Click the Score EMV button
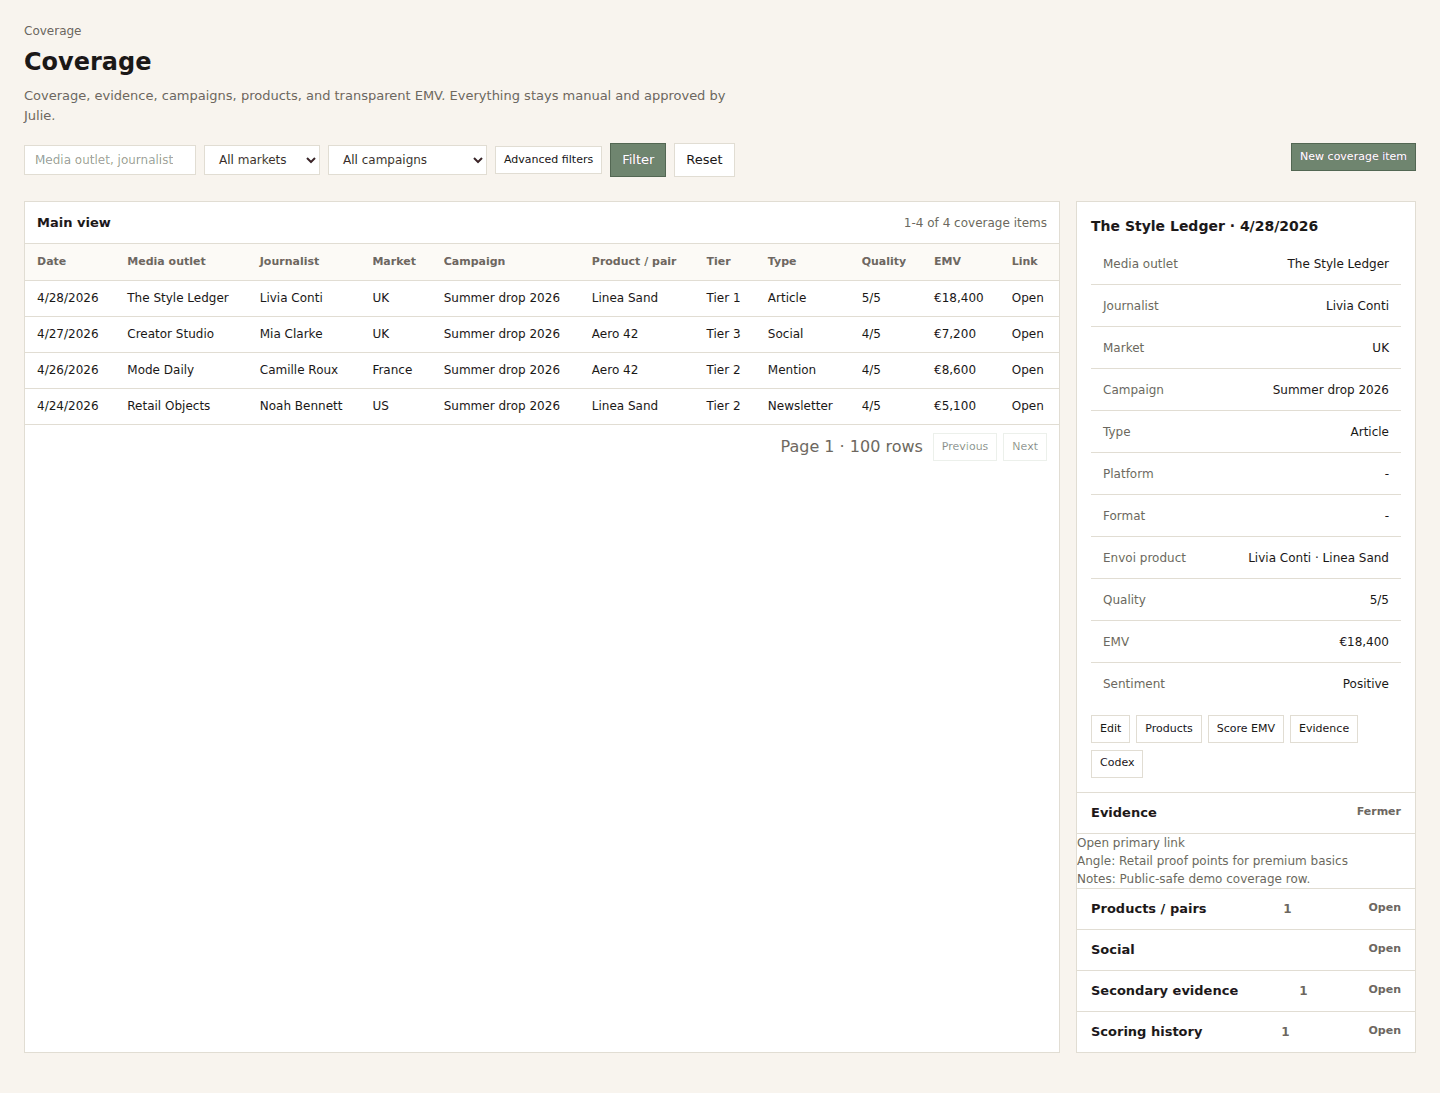1440x1093 pixels. (x=1246, y=729)
